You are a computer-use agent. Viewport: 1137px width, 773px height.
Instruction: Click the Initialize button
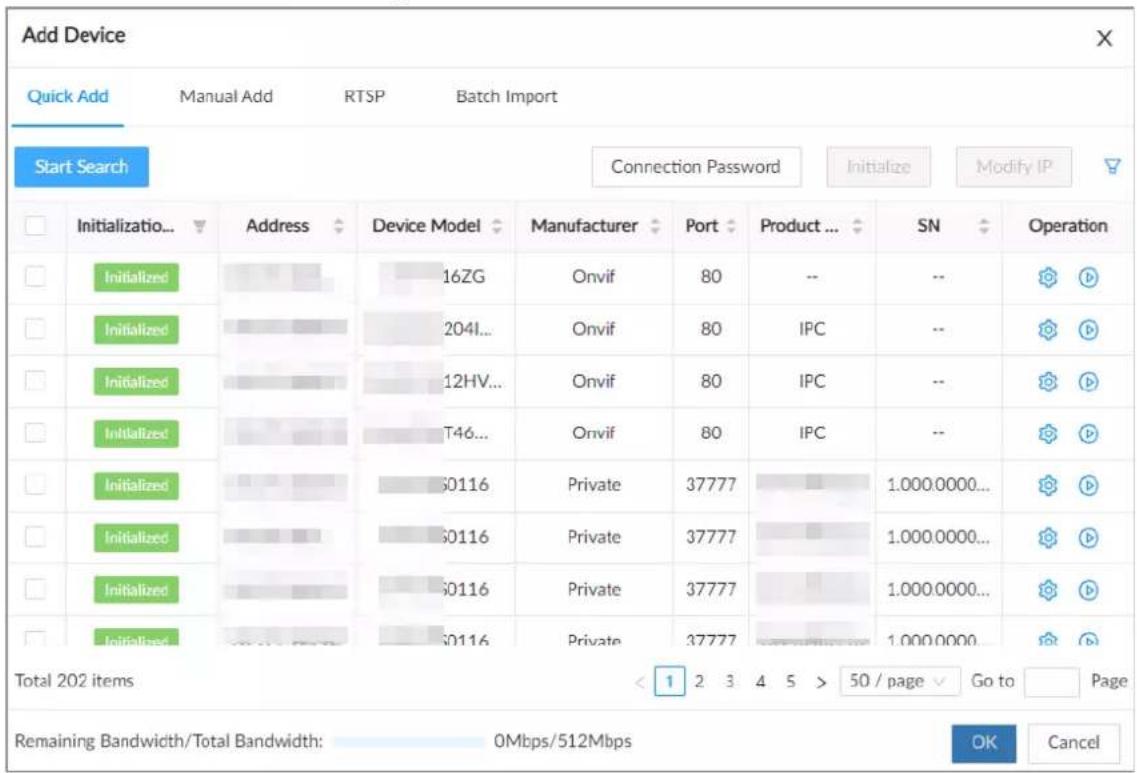[878, 167]
